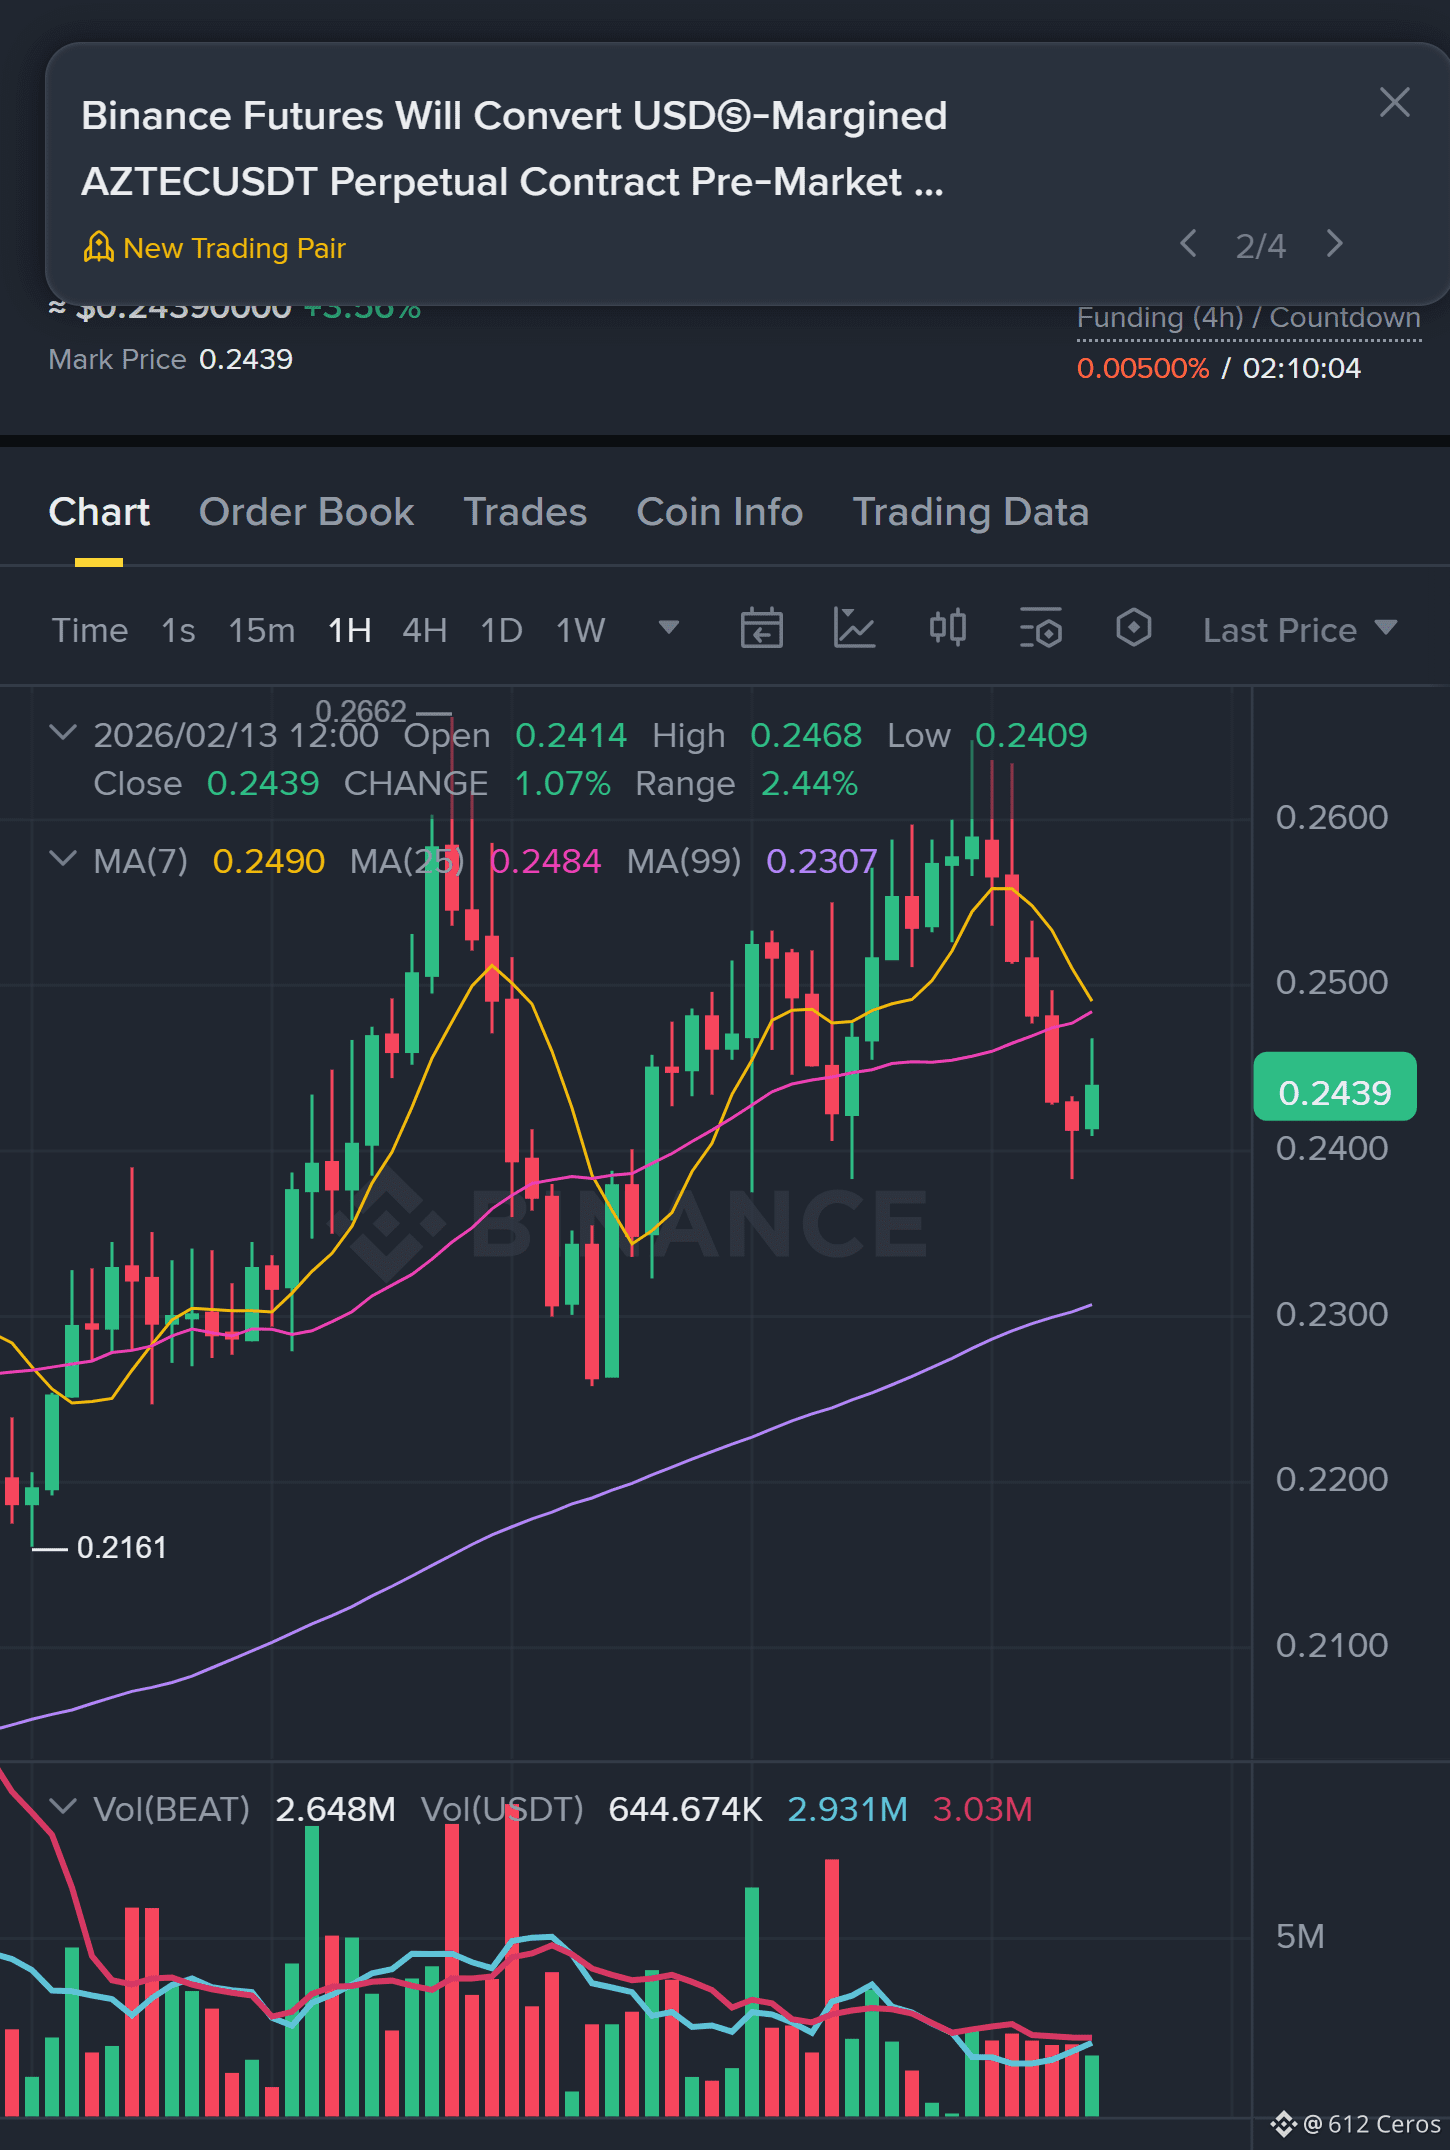Go to the next announcement arrow

(x=1334, y=244)
